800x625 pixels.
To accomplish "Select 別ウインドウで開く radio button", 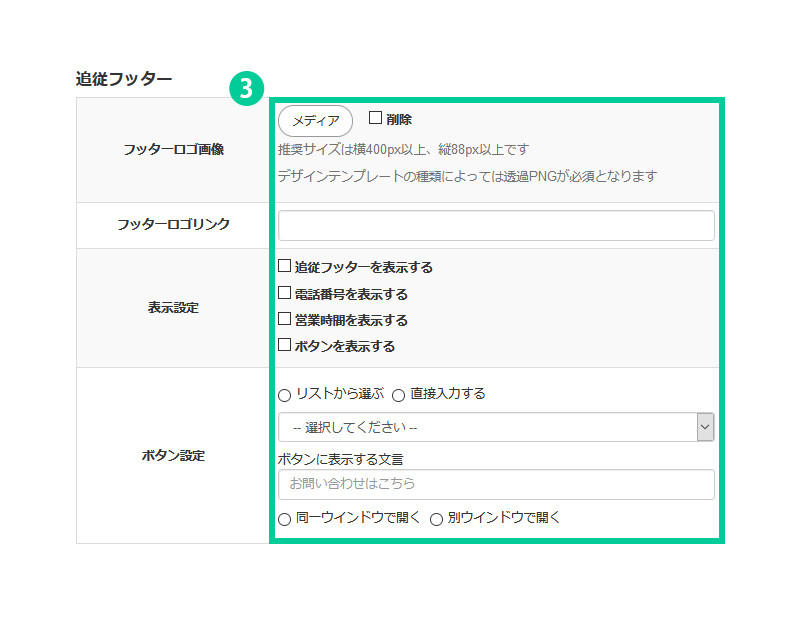I will [x=436, y=519].
